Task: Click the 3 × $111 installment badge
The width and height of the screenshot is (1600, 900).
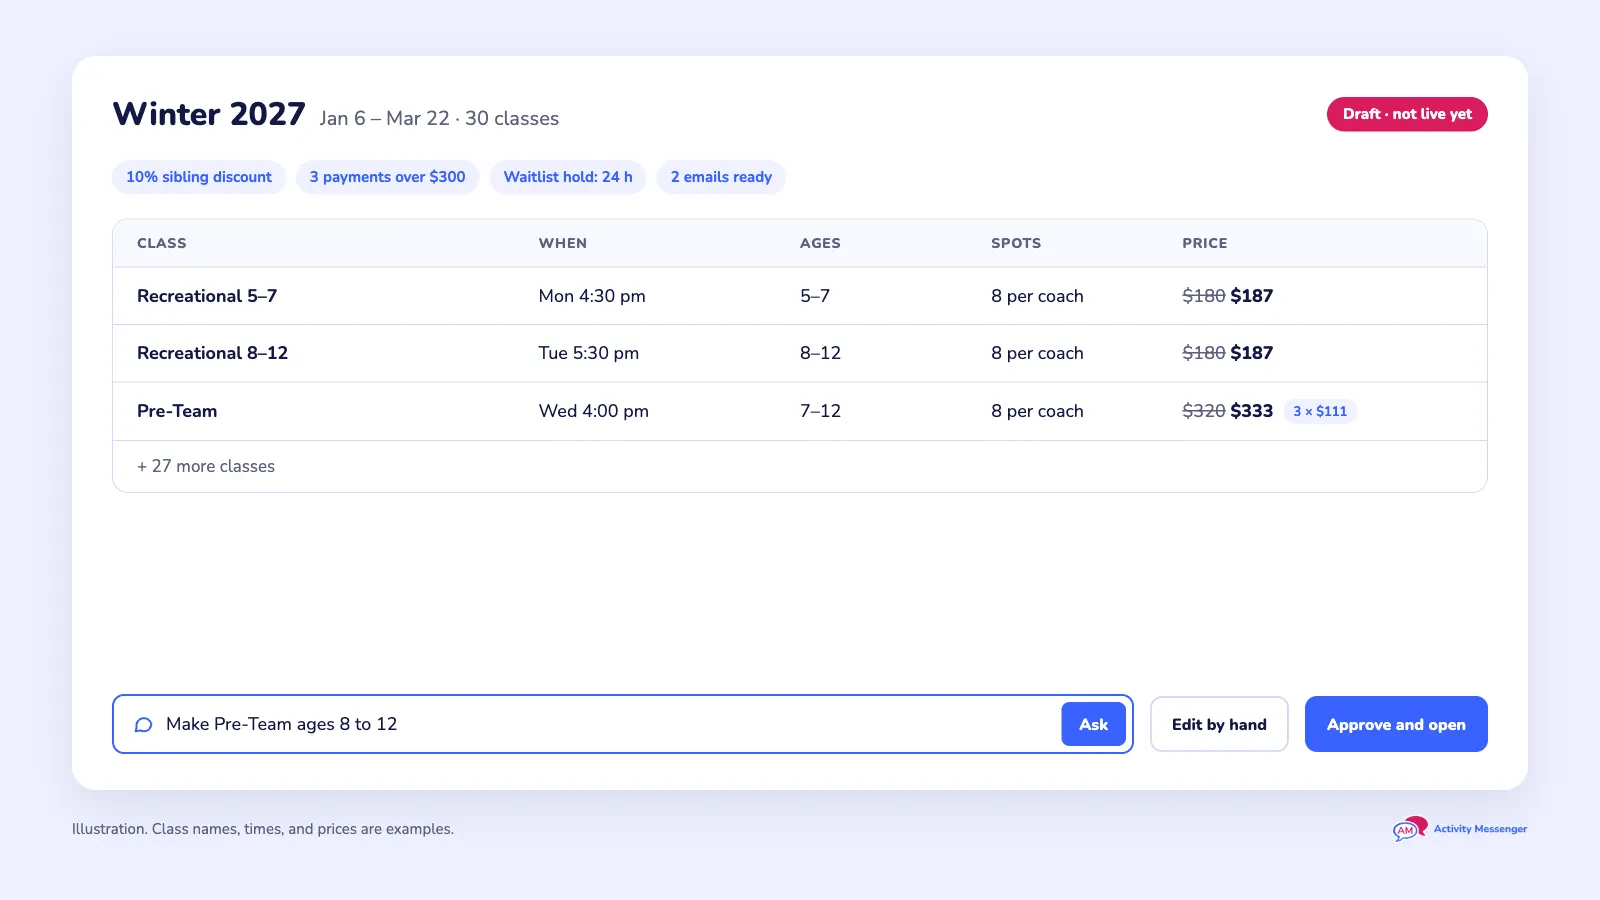Action: 1320,411
